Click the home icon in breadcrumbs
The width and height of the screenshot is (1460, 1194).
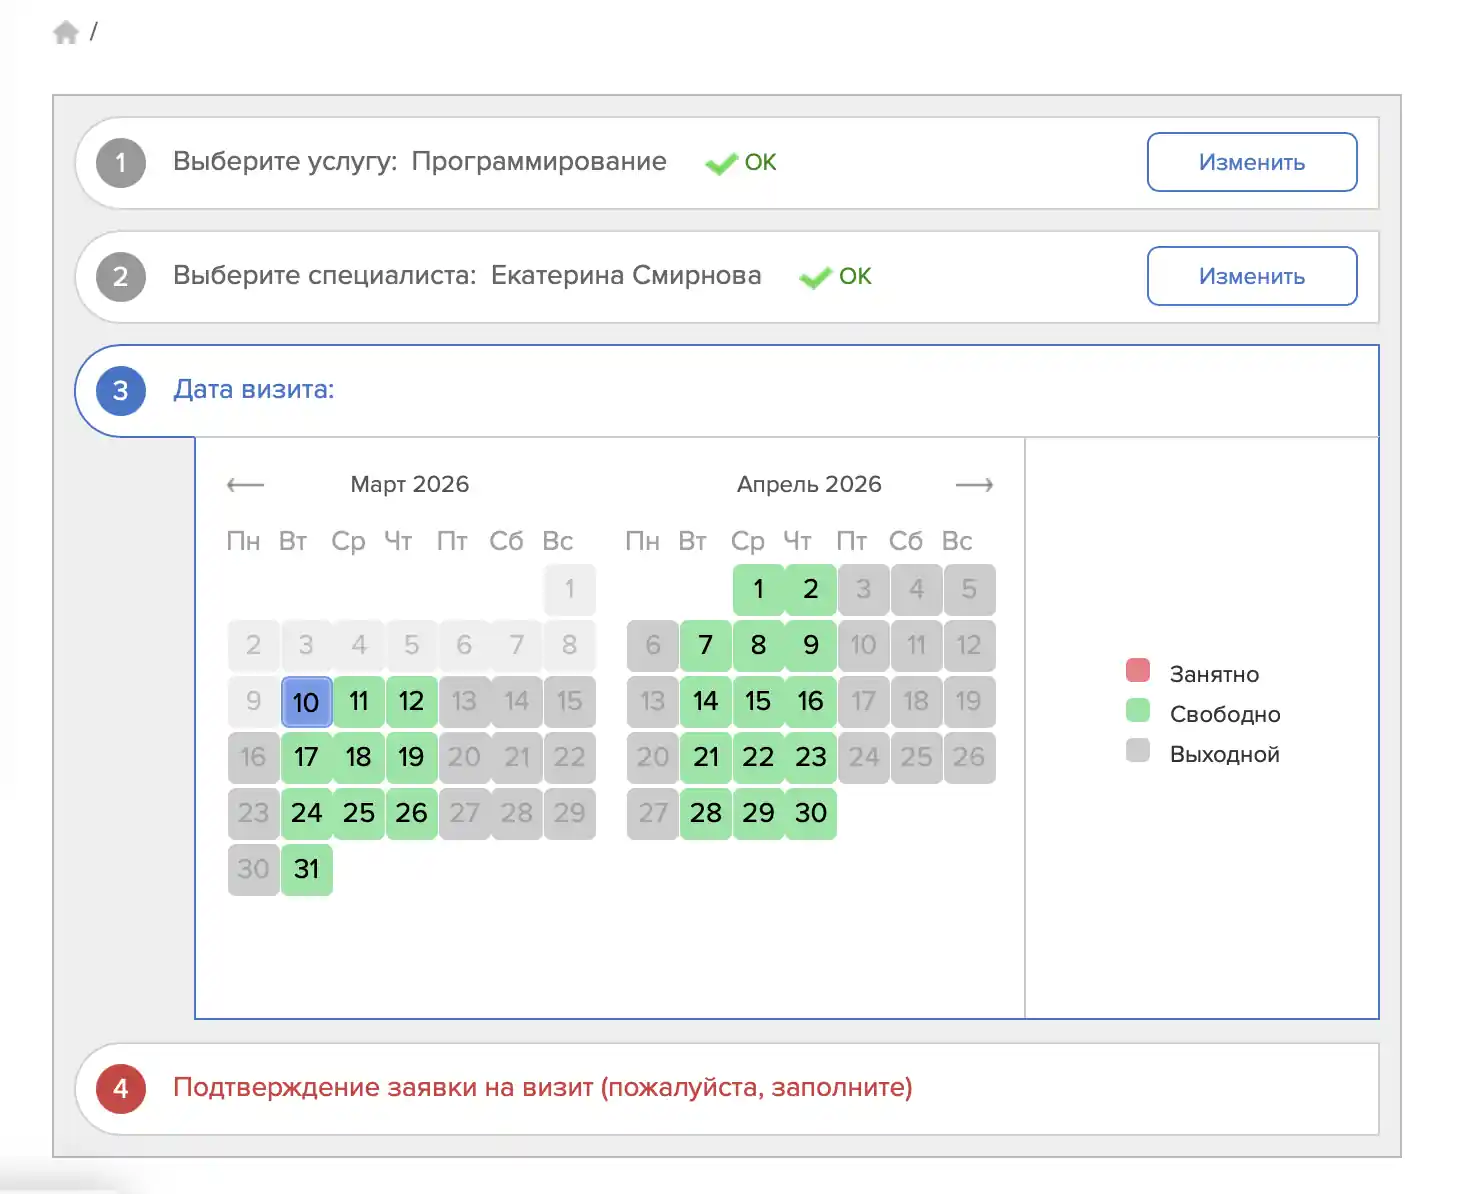(67, 31)
